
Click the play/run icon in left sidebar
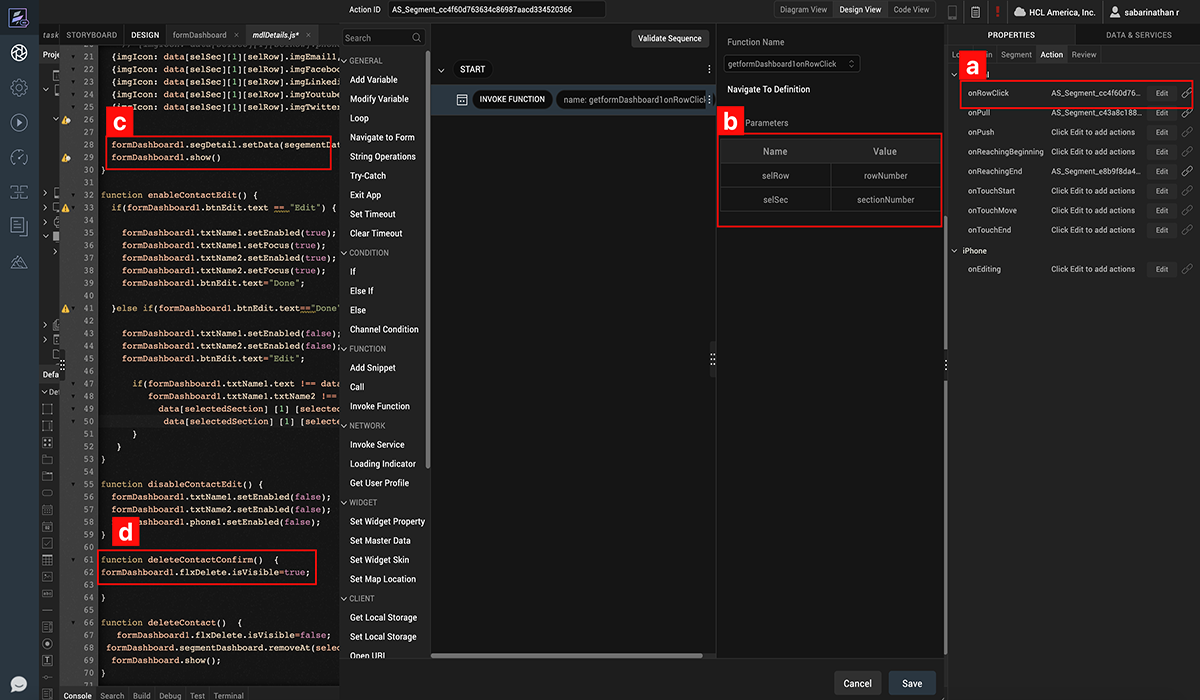click(19, 122)
